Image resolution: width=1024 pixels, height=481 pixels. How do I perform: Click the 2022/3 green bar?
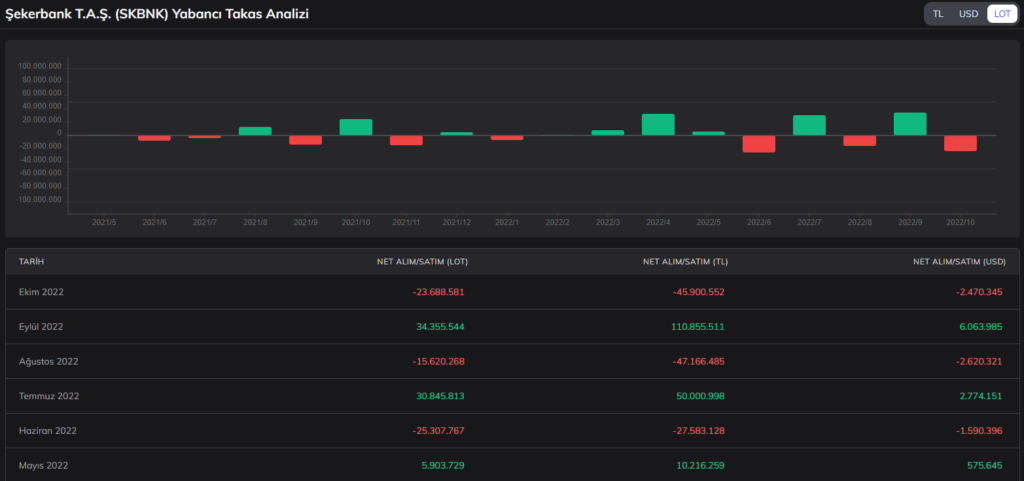click(x=607, y=132)
